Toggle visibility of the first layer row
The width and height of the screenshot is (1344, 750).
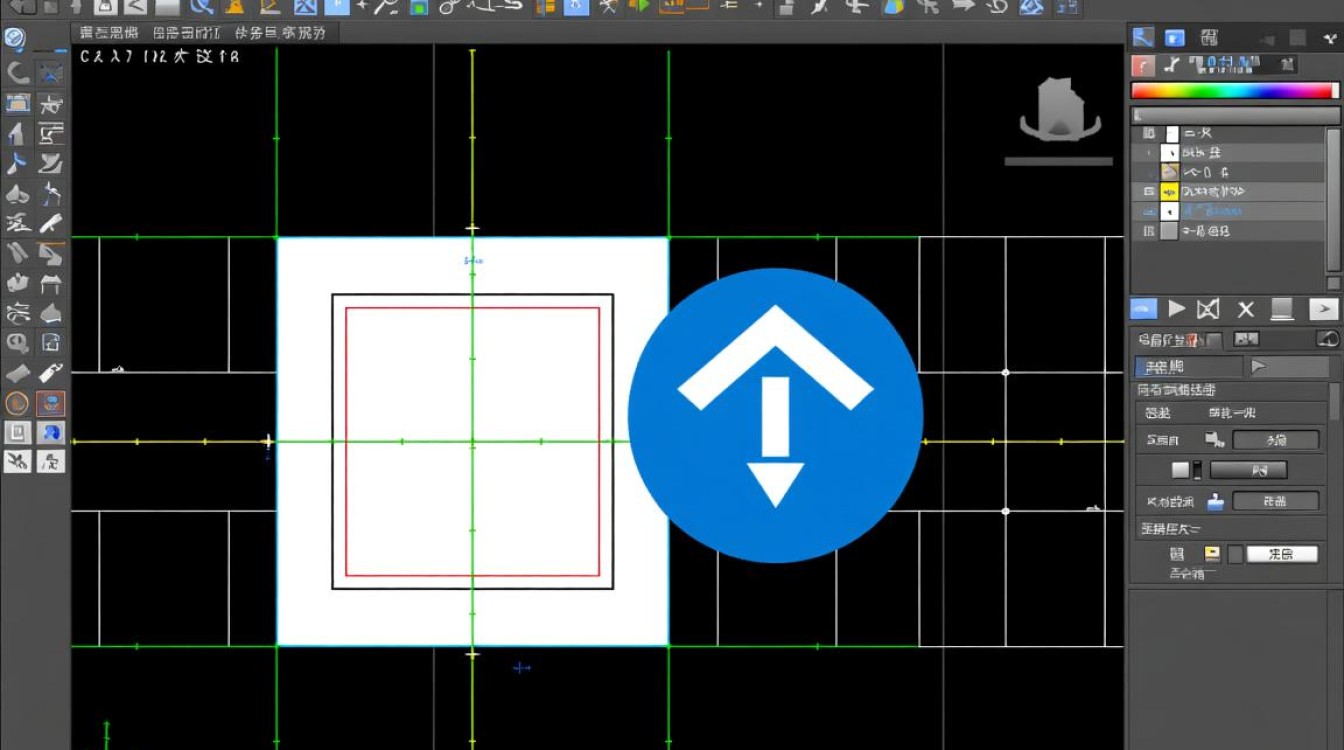(x=1148, y=133)
